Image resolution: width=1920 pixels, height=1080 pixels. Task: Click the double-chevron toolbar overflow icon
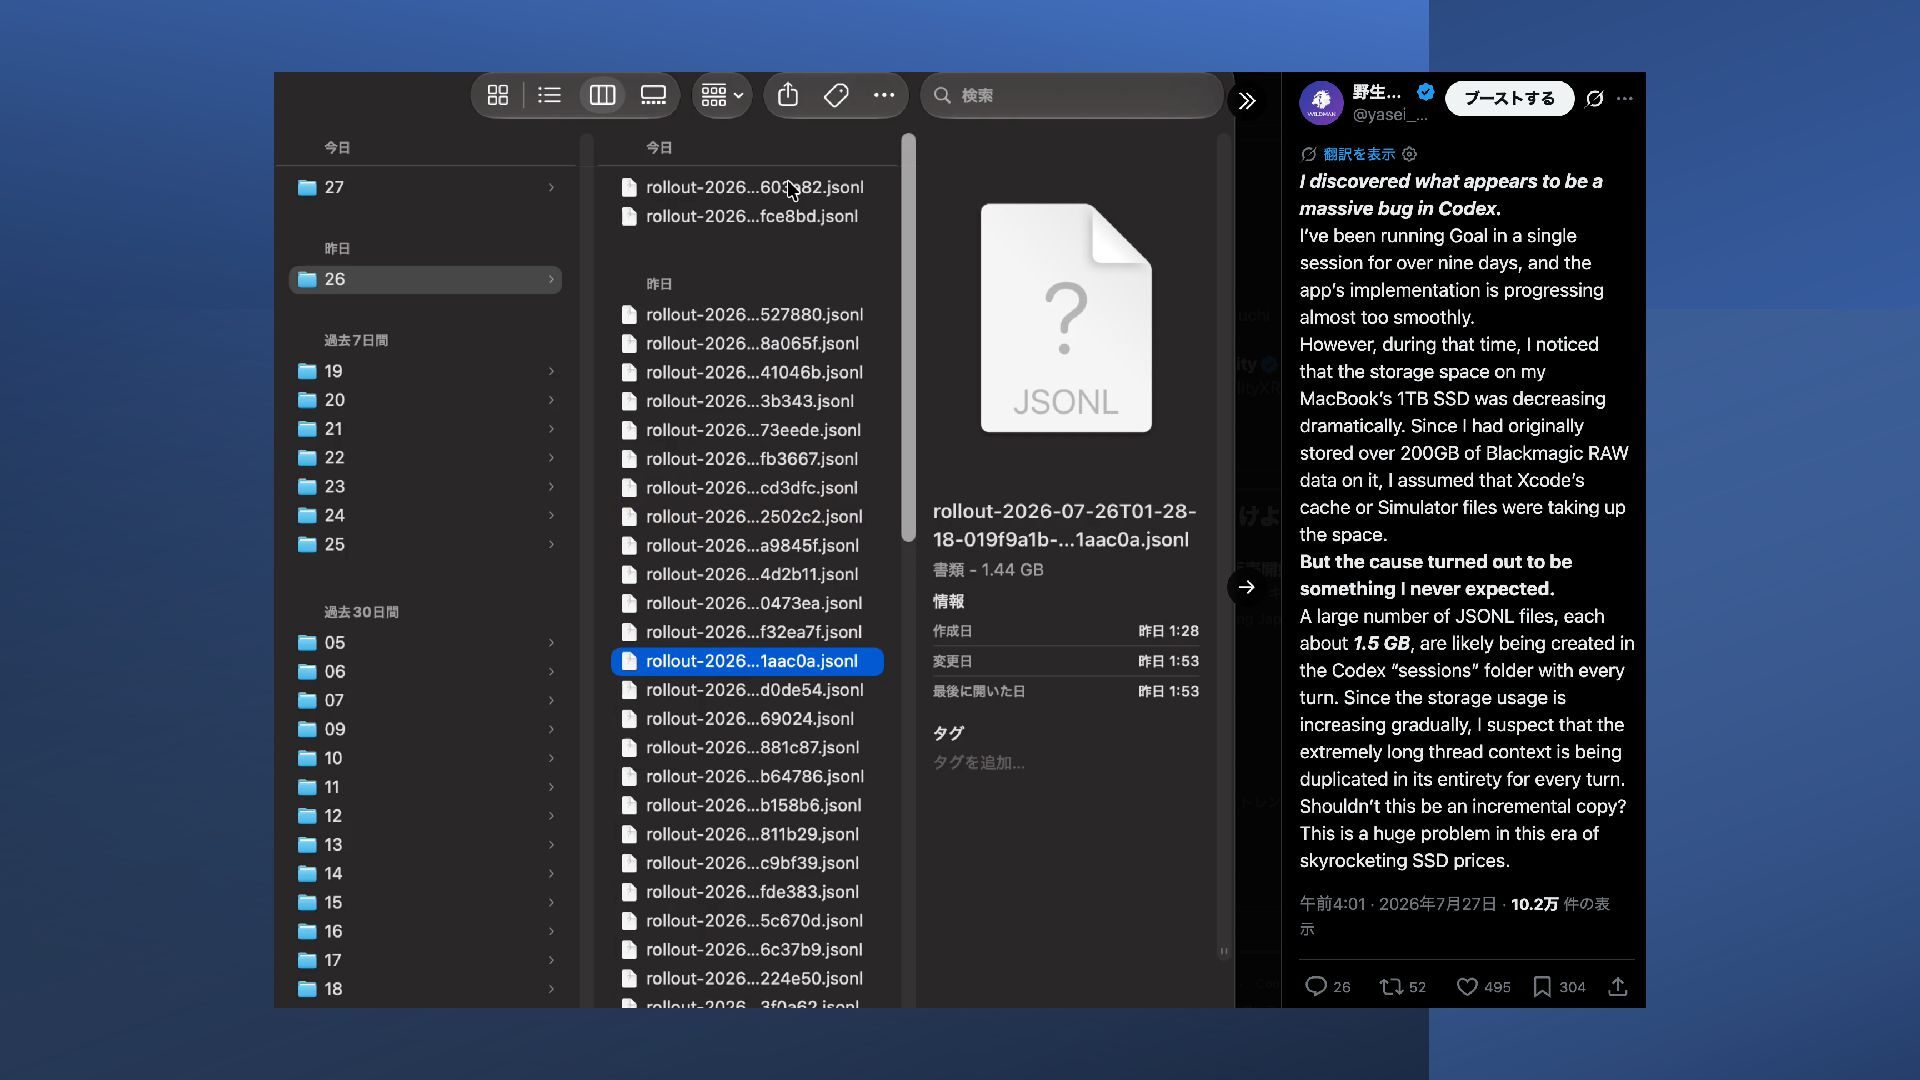click(1247, 101)
